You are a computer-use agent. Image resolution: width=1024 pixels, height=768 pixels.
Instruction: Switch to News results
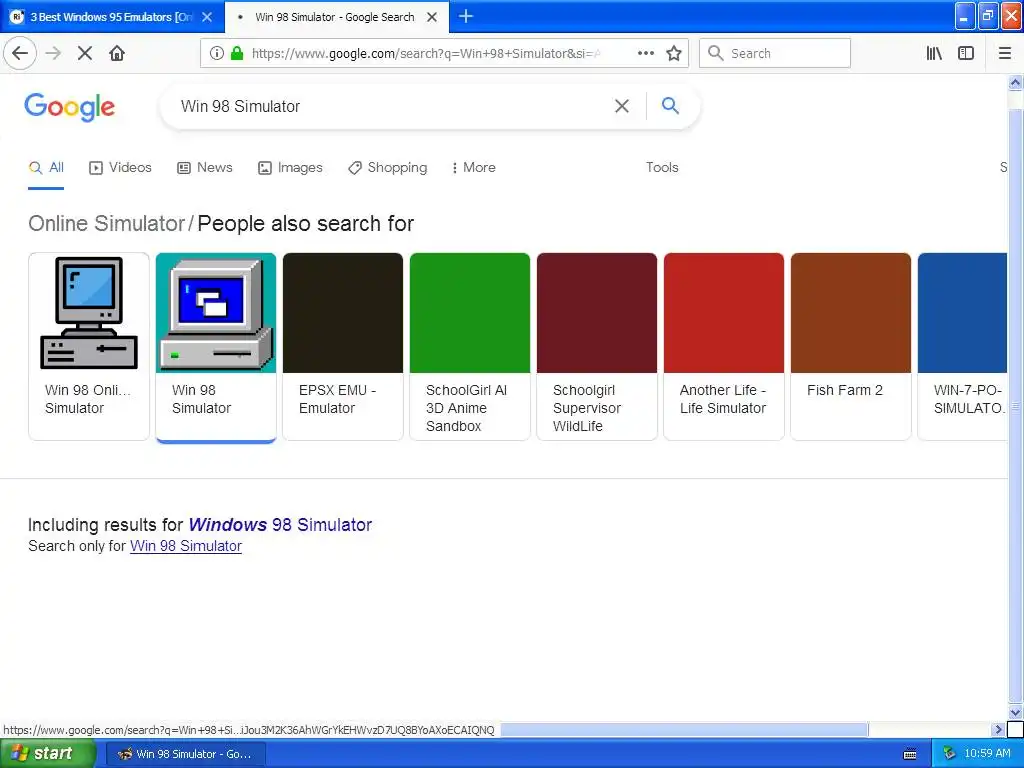coord(205,168)
